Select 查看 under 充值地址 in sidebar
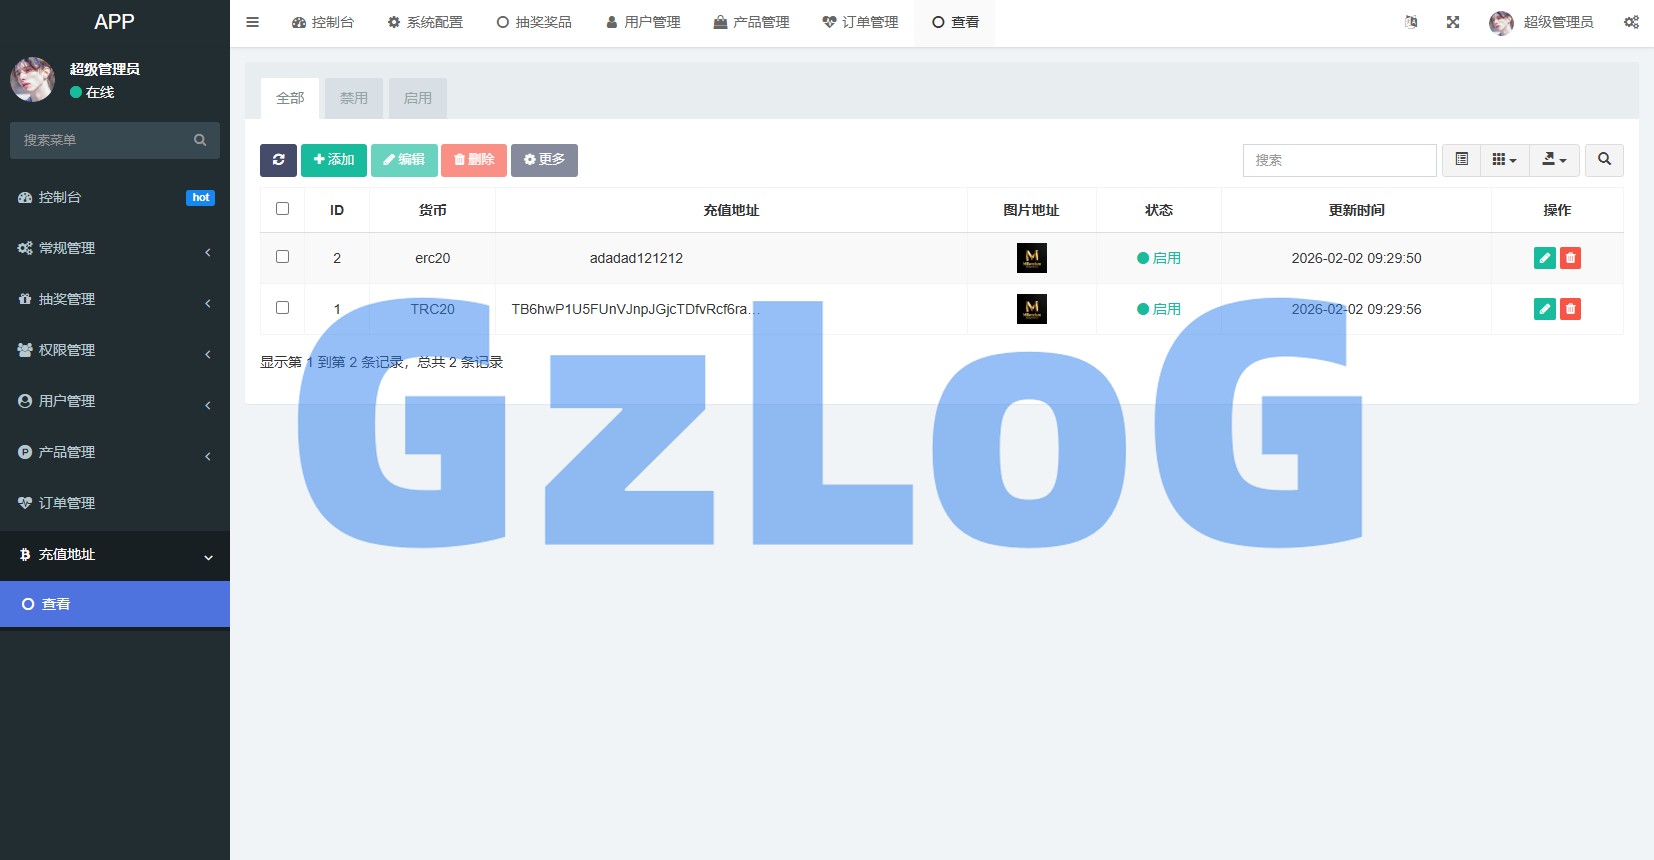The height and width of the screenshot is (860, 1654). pyautogui.click(x=115, y=604)
